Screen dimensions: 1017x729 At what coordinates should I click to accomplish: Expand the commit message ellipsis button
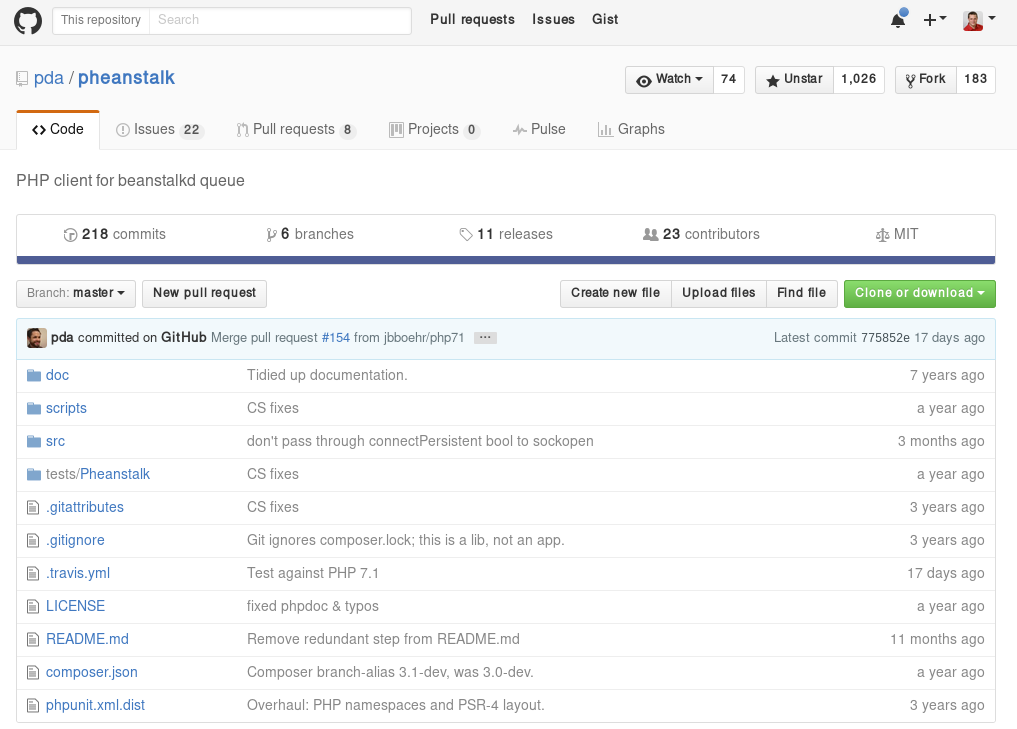click(485, 337)
